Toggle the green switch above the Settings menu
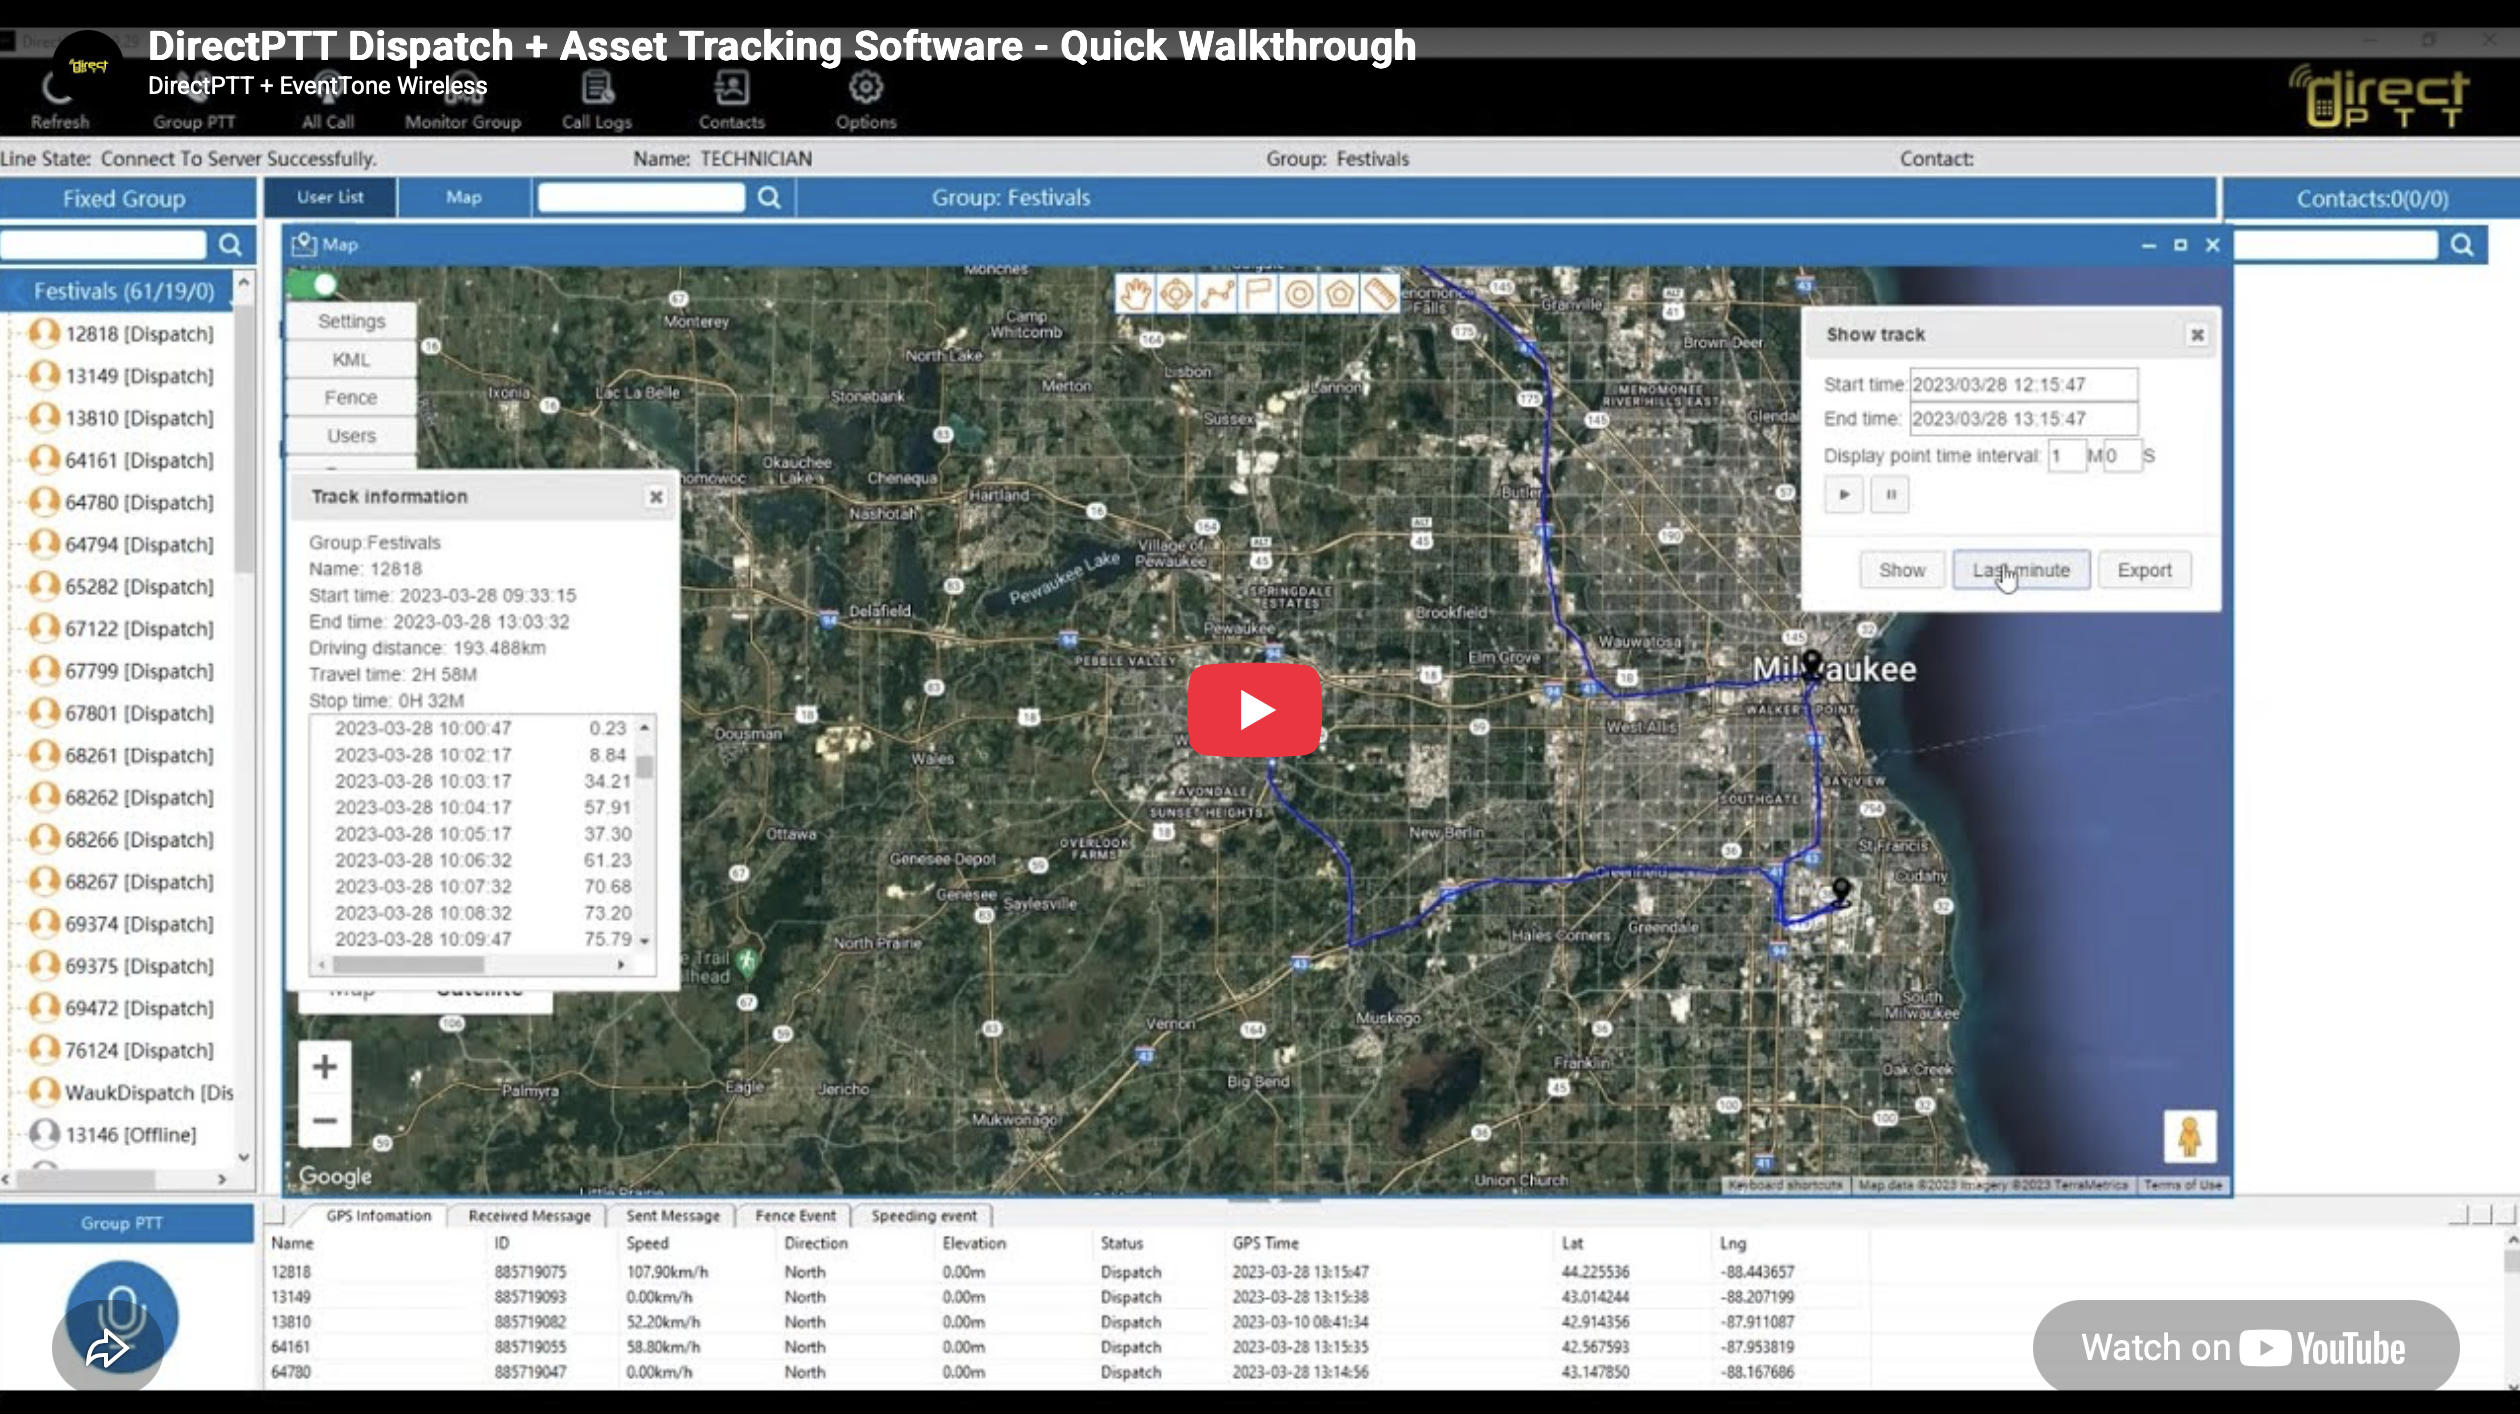The image size is (2520, 1414). (x=313, y=286)
